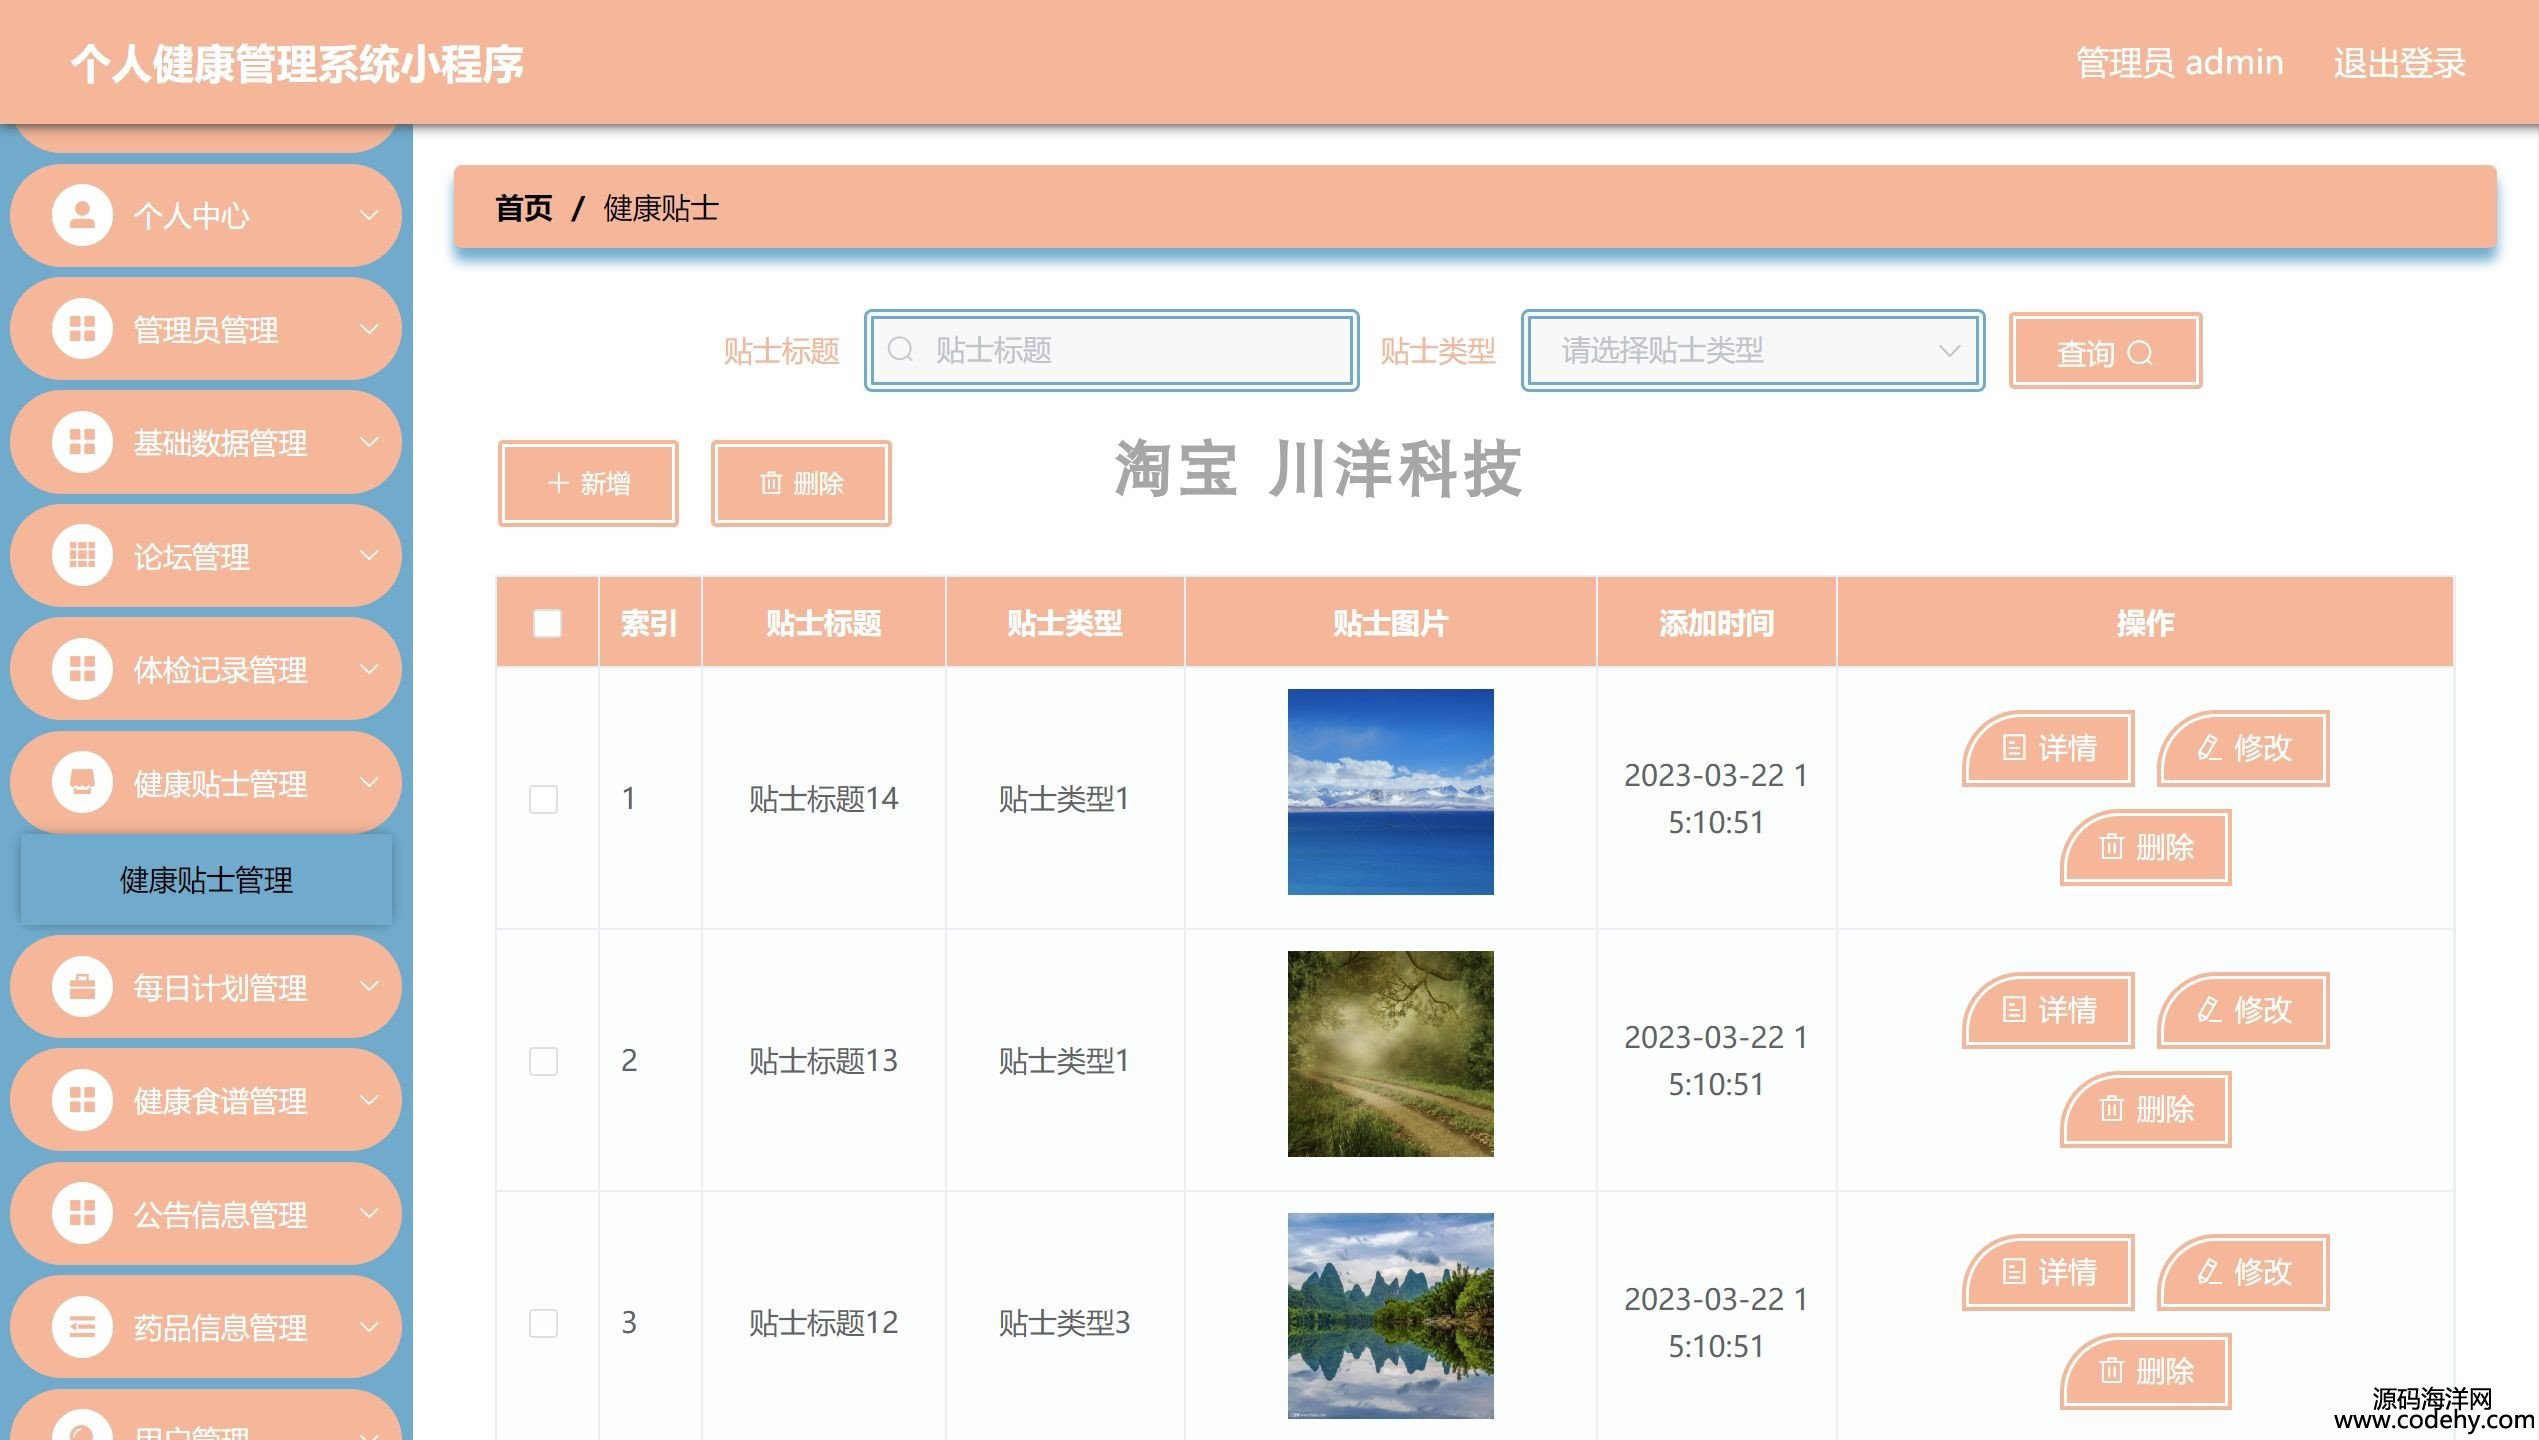Viewport: 2539px width, 1440px height.
Task: Click the 删除 trash icon for 贴士标题13
Action: 2111,1109
